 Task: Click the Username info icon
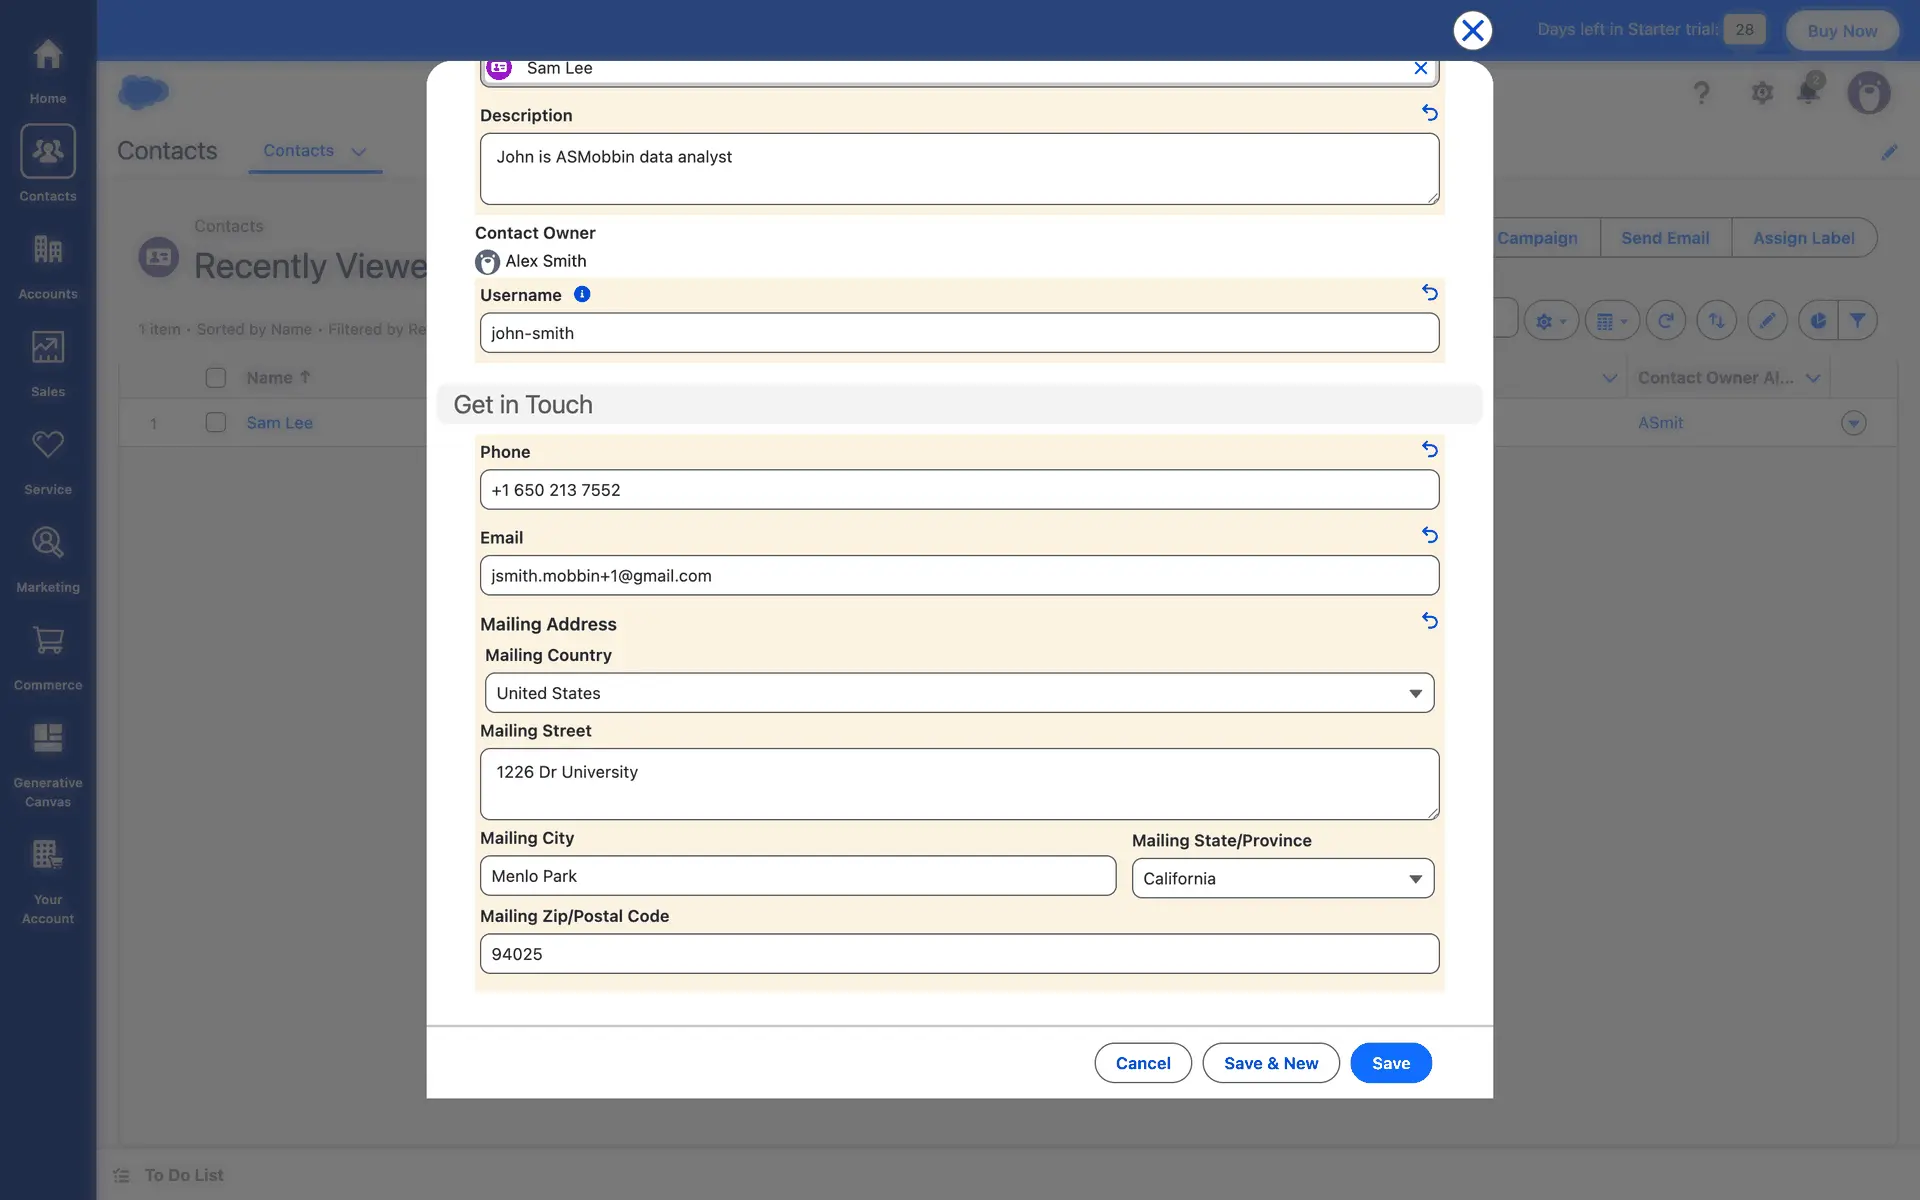click(x=582, y=294)
